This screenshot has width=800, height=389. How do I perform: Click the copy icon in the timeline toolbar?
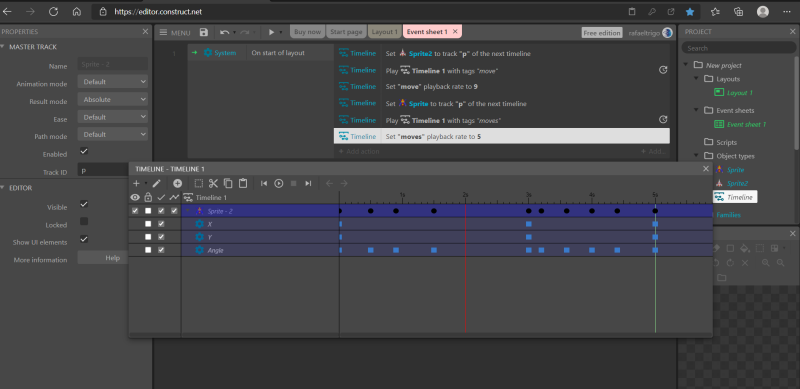[x=228, y=183]
